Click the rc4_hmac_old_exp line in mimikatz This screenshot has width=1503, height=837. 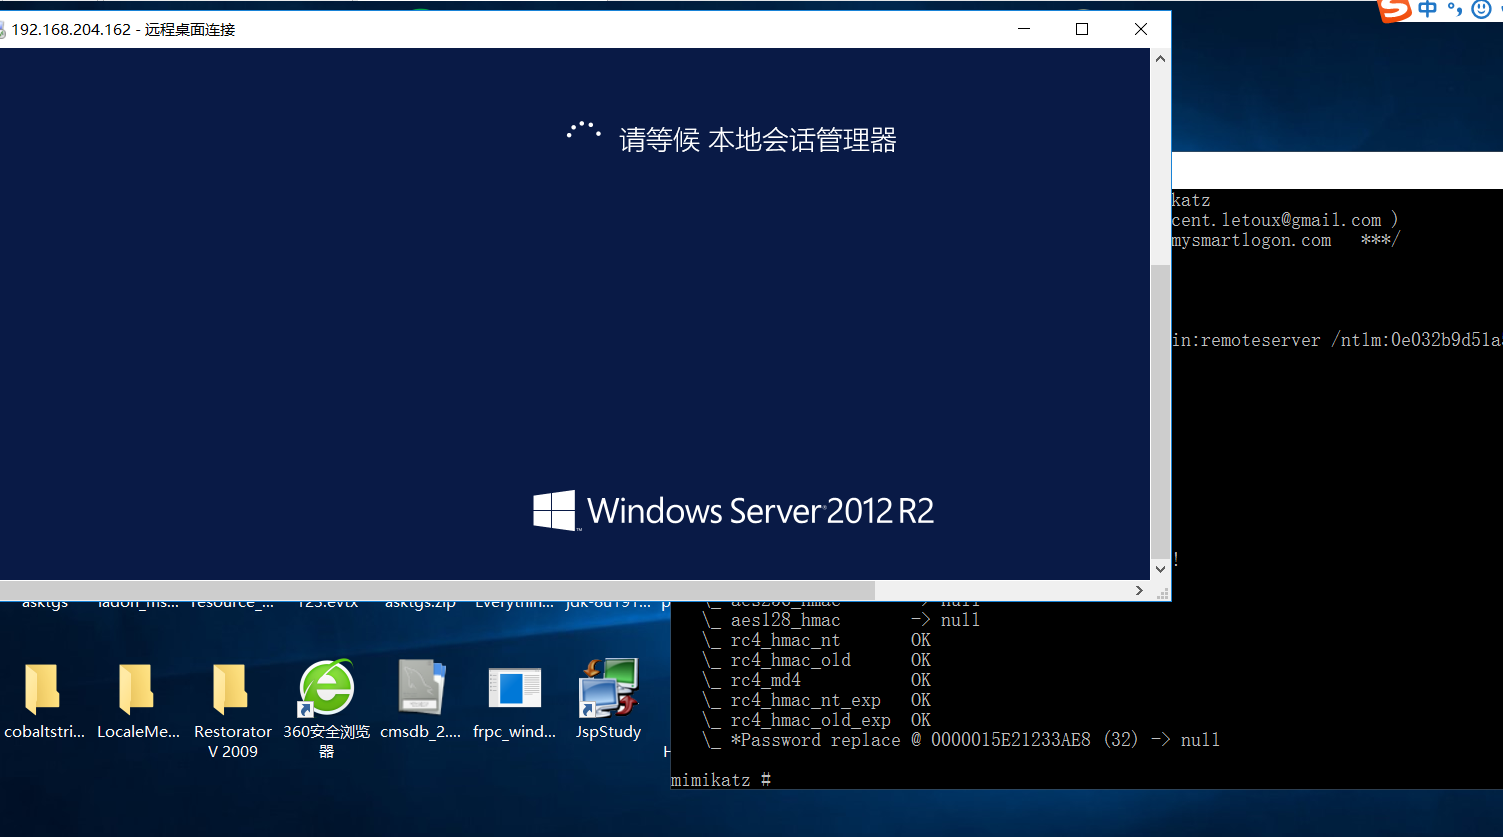click(x=816, y=720)
